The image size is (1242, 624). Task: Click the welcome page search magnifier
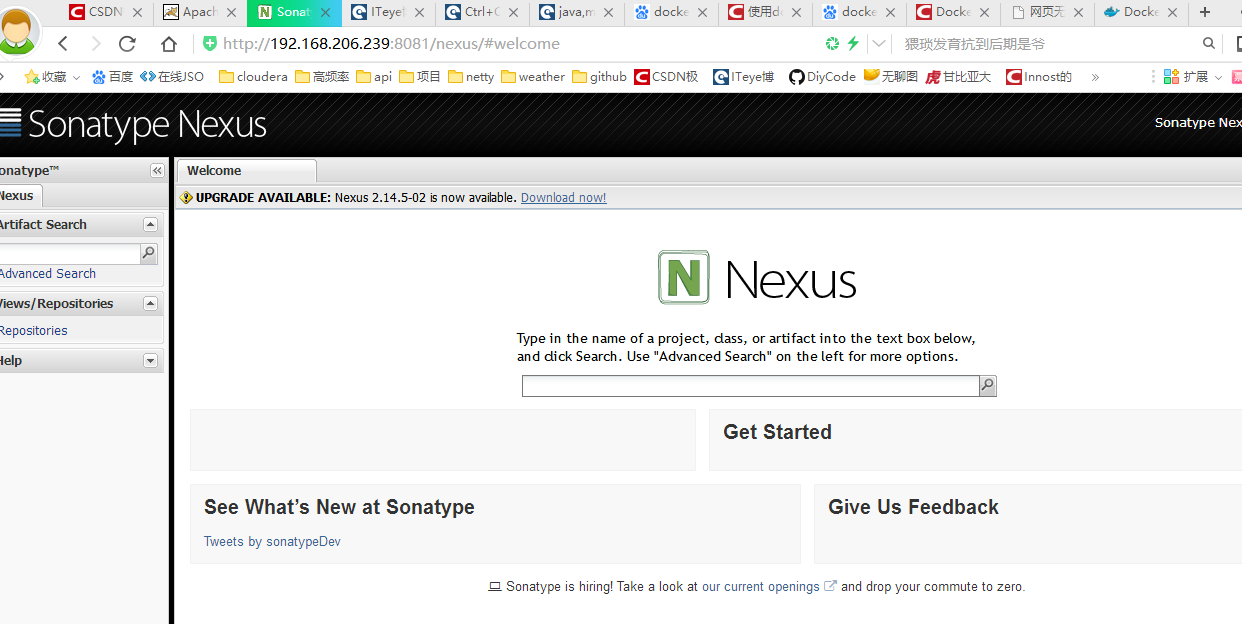[x=988, y=386]
